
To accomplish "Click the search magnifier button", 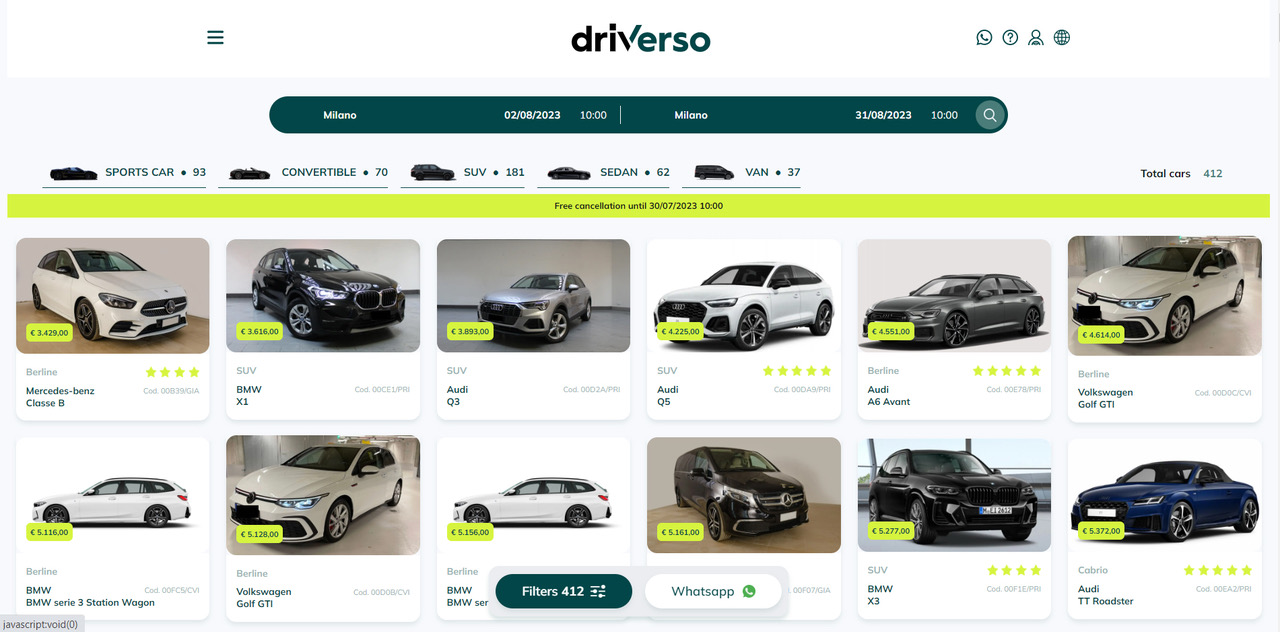I will click(990, 115).
